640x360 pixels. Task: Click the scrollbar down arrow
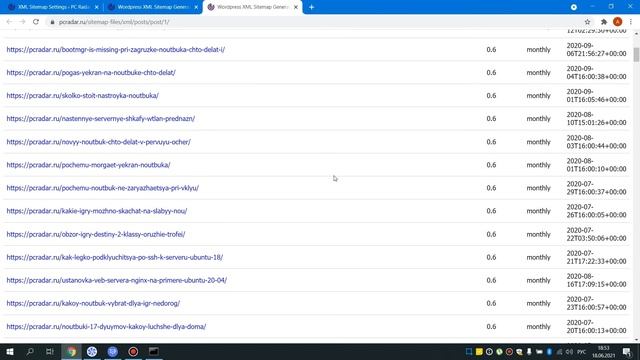click(636, 340)
